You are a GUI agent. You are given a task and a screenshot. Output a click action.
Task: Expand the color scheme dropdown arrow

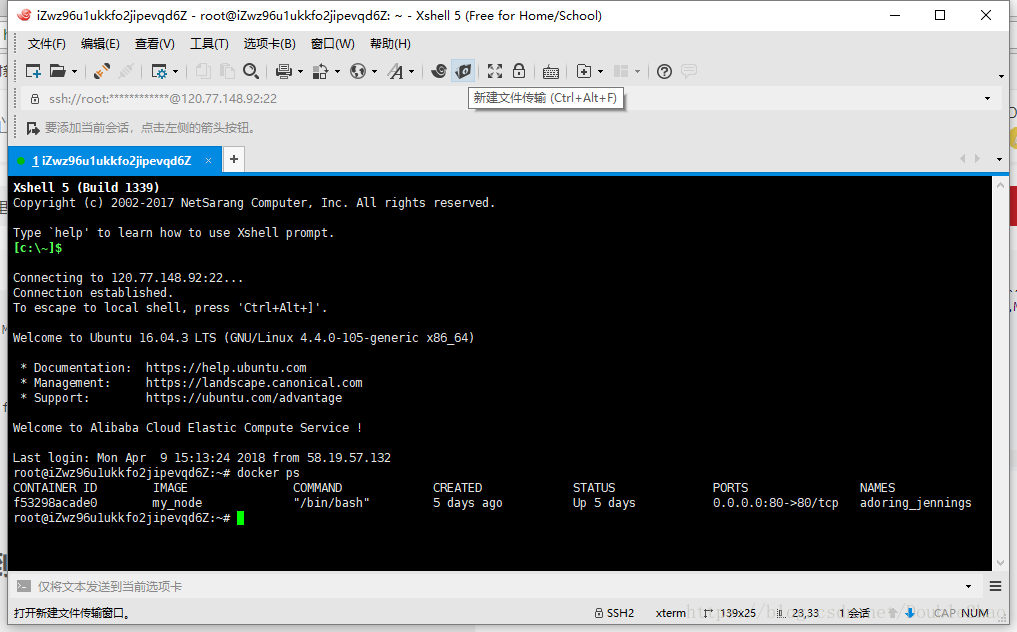coord(337,71)
